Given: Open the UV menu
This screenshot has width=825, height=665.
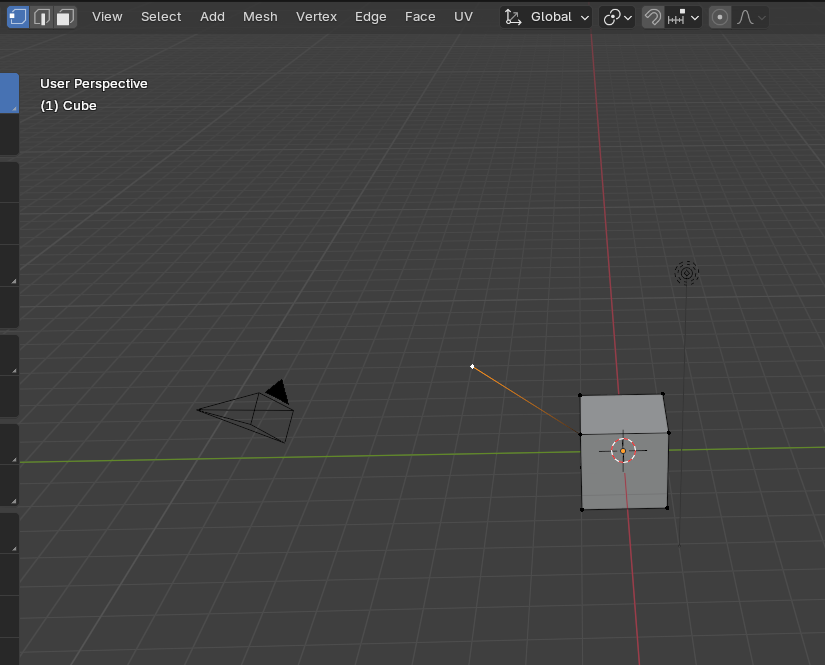Looking at the screenshot, I should pyautogui.click(x=463, y=17).
